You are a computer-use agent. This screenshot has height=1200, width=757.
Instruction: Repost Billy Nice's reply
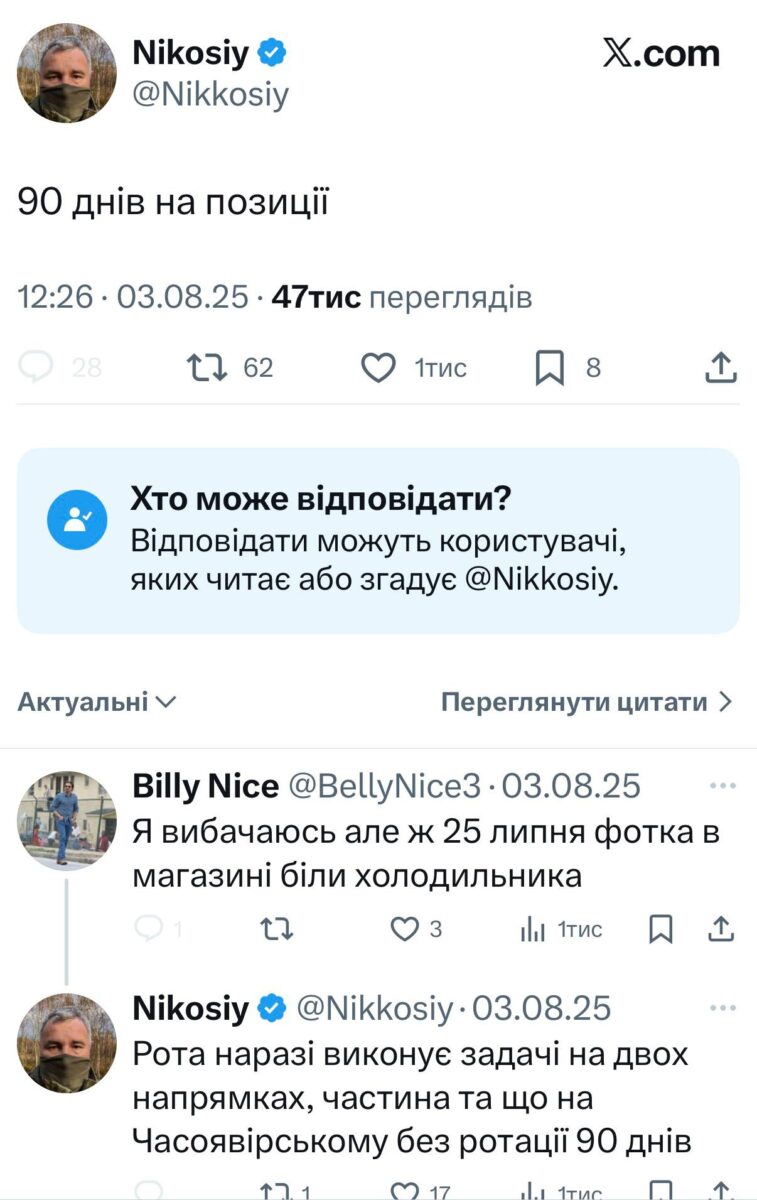pos(272,930)
